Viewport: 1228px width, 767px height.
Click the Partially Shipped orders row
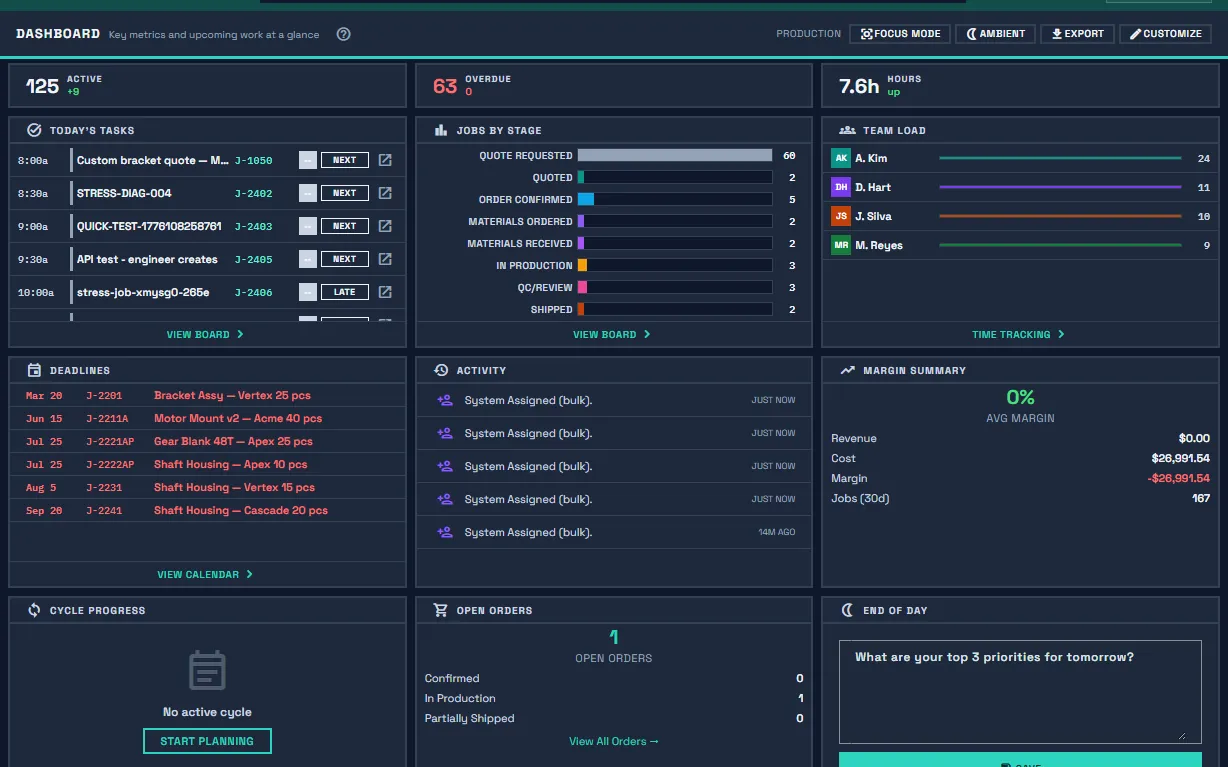pyautogui.click(x=614, y=718)
